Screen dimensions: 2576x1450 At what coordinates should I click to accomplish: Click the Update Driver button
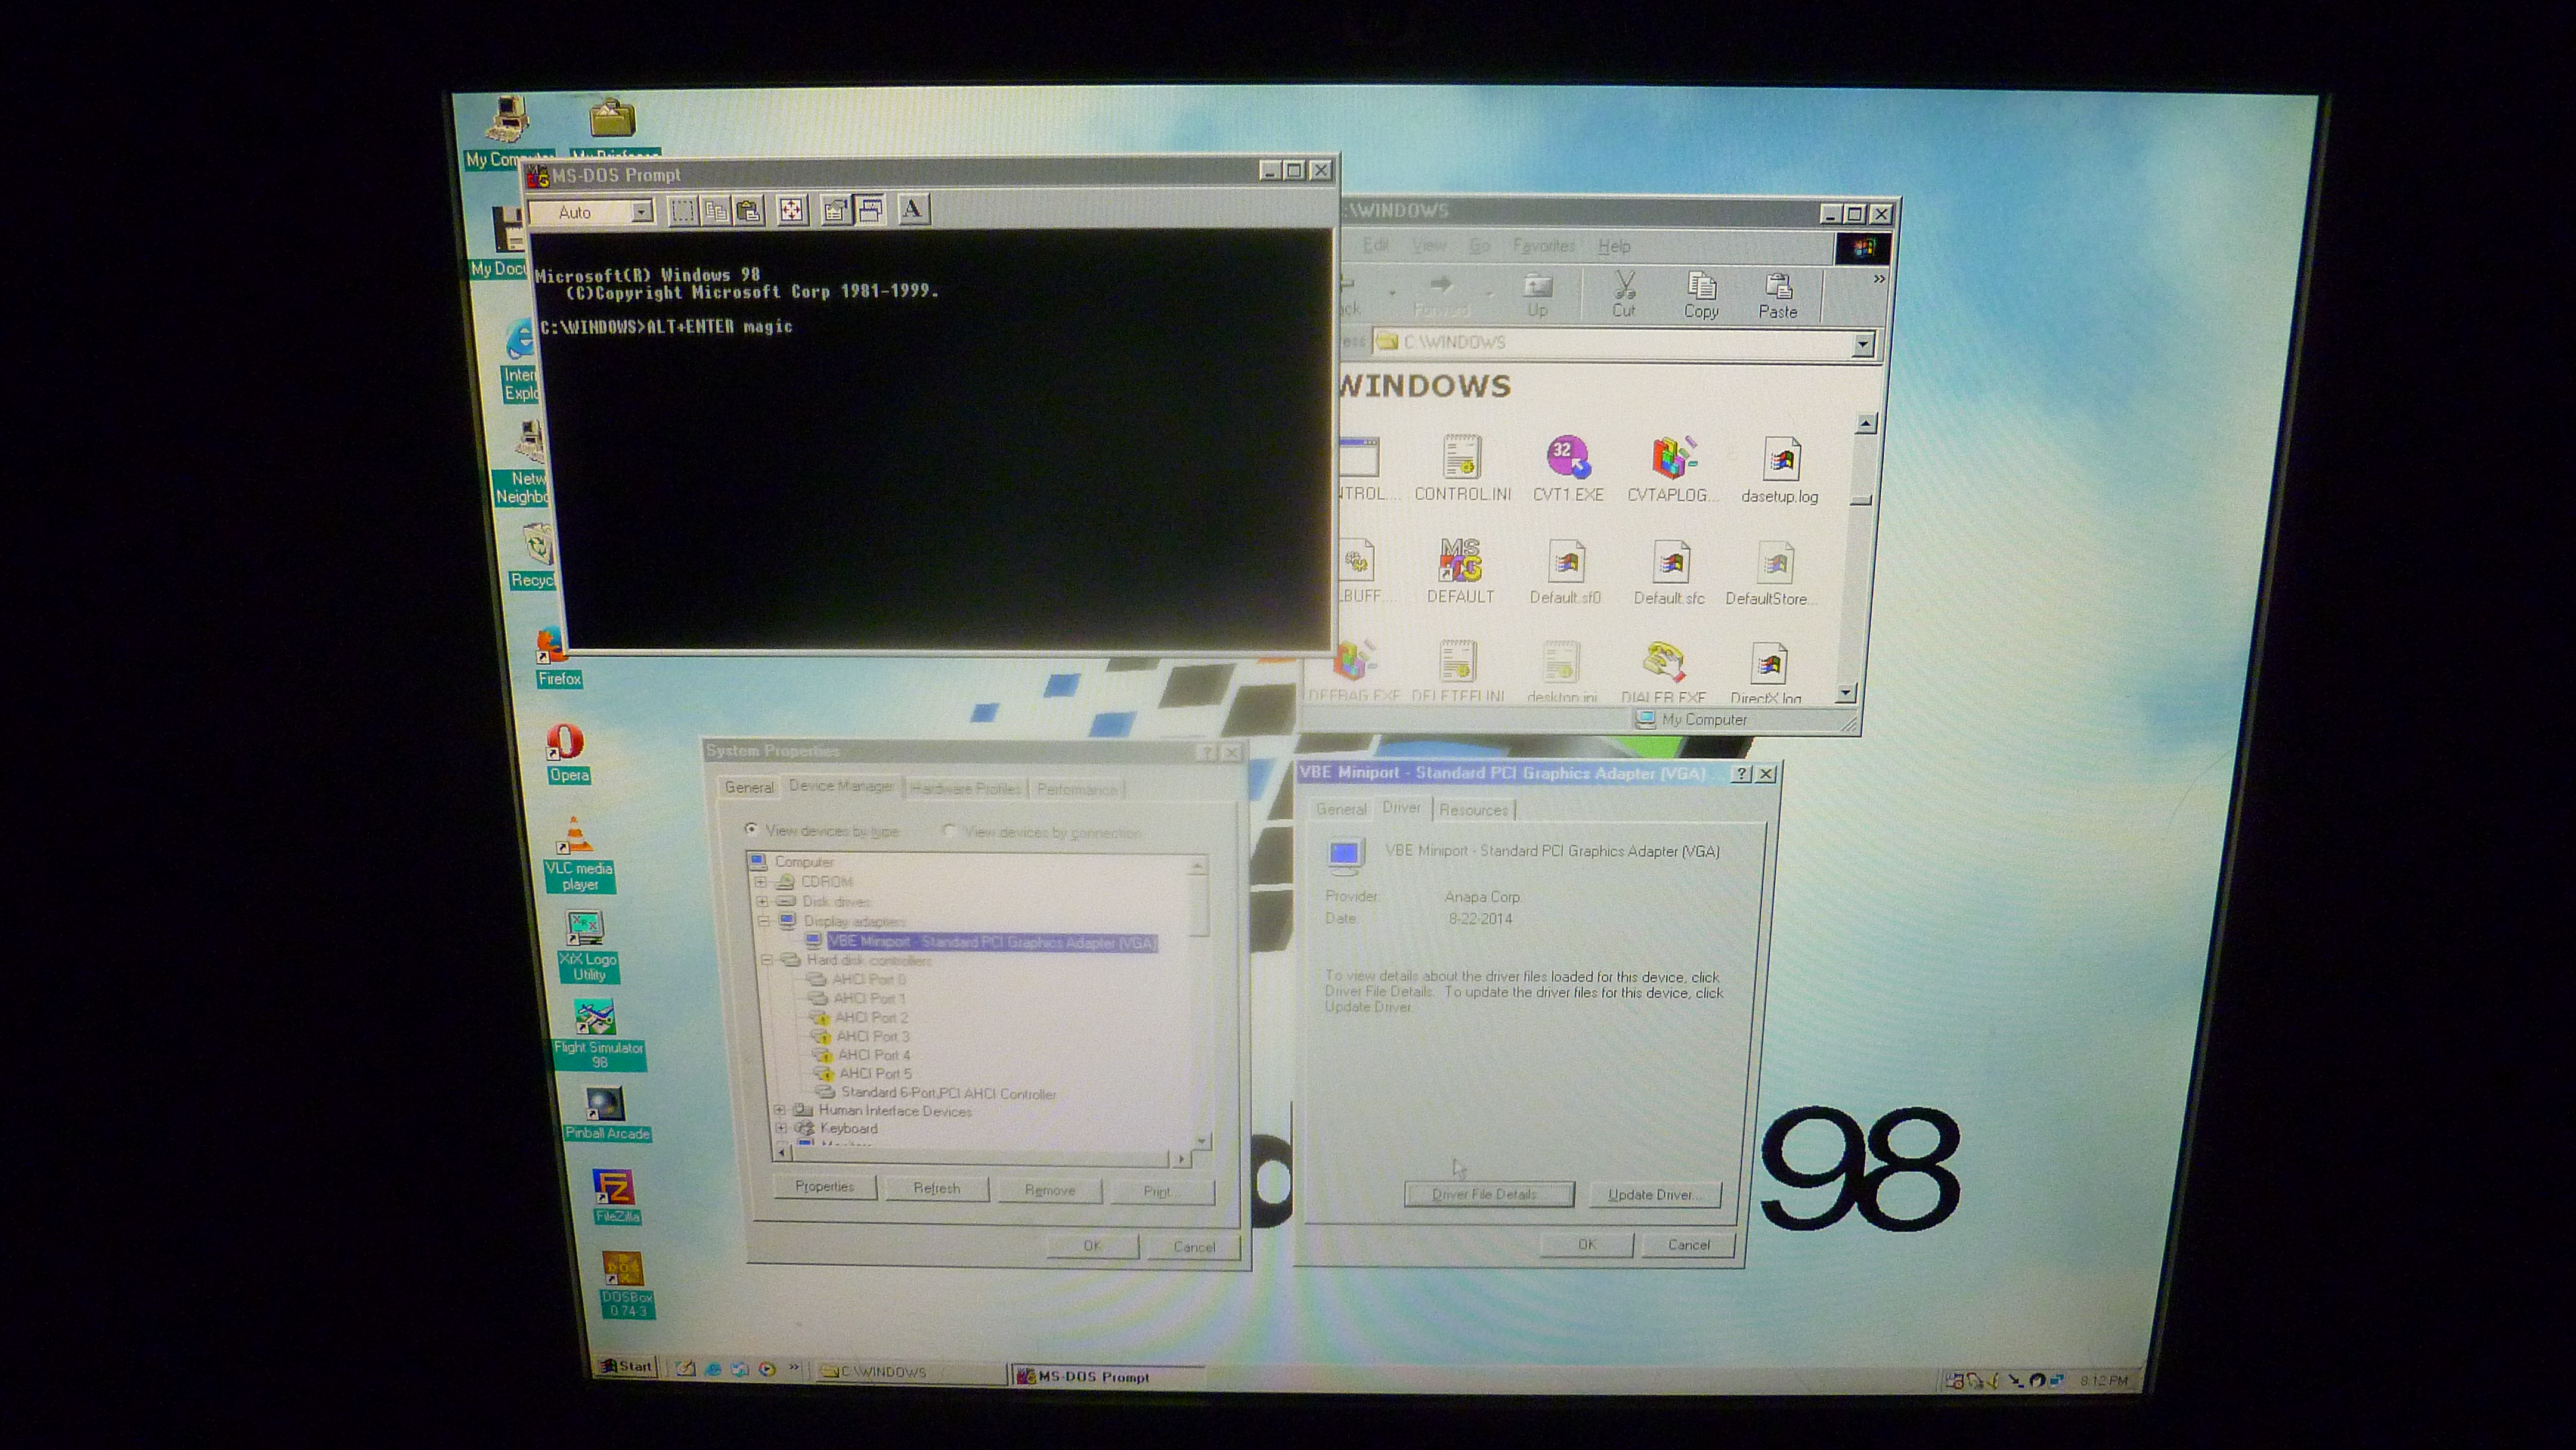tap(1655, 1194)
